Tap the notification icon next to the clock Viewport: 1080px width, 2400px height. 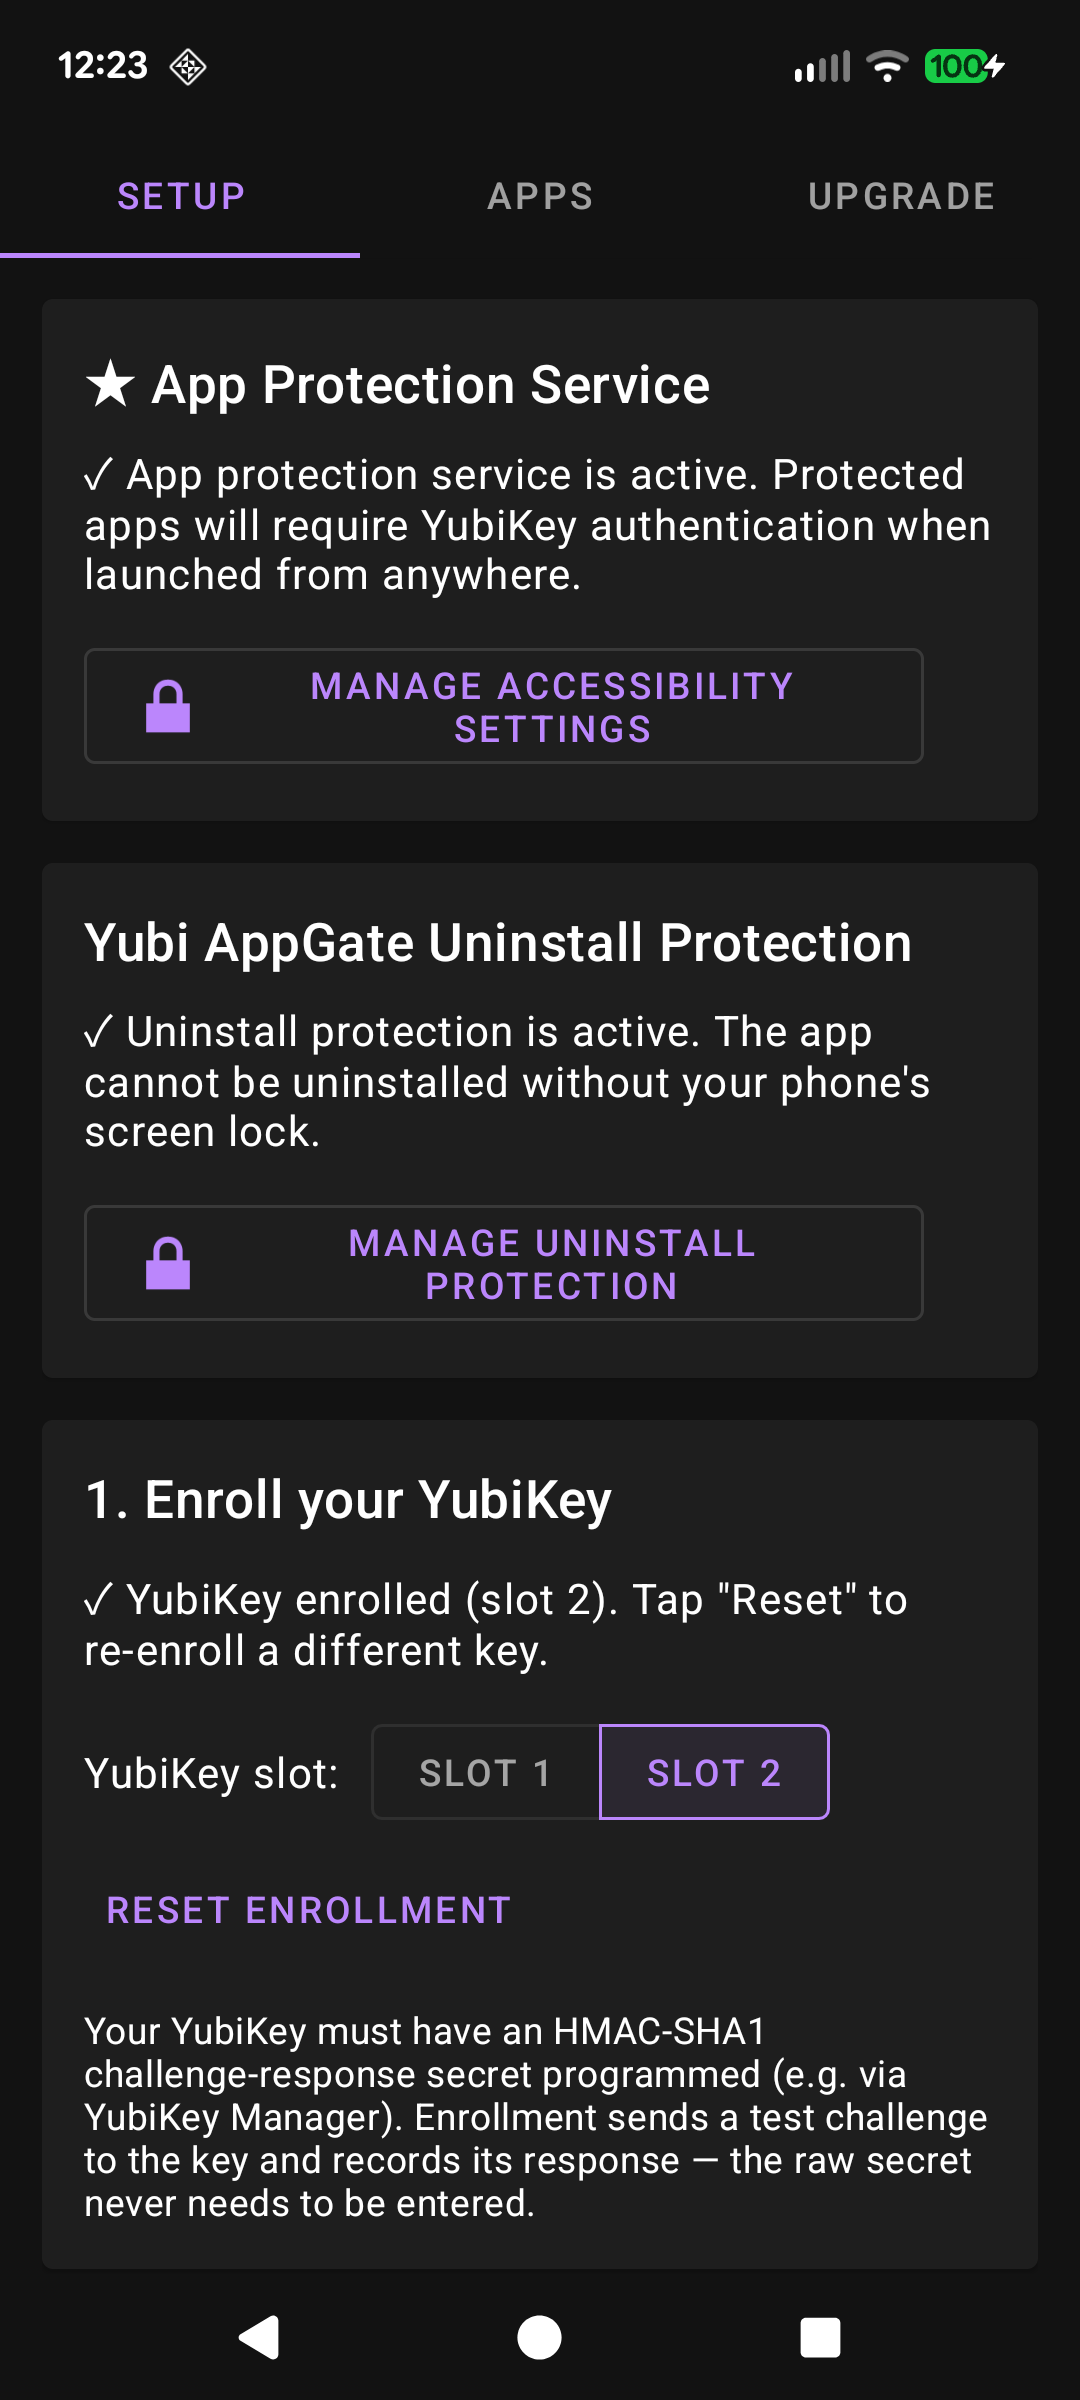pyautogui.click(x=188, y=67)
